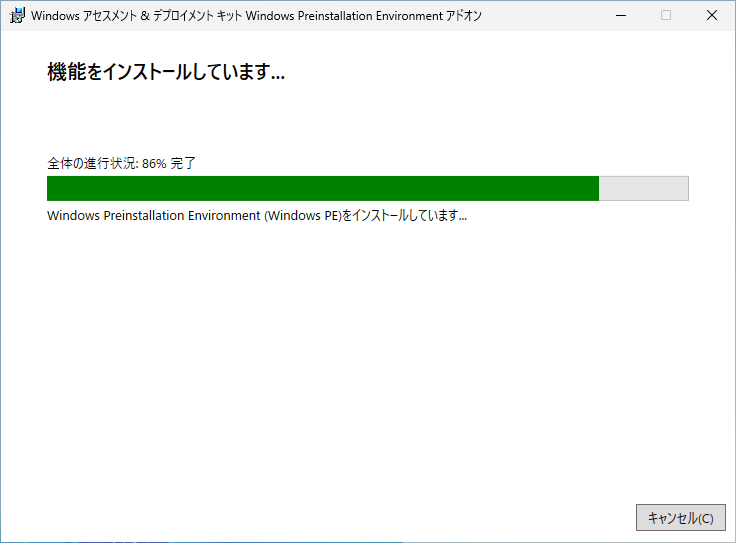The width and height of the screenshot is (736, 543).
Task: Click the 全体の進行状況: 86% 完了 text
Action: (x=121, y=163)
